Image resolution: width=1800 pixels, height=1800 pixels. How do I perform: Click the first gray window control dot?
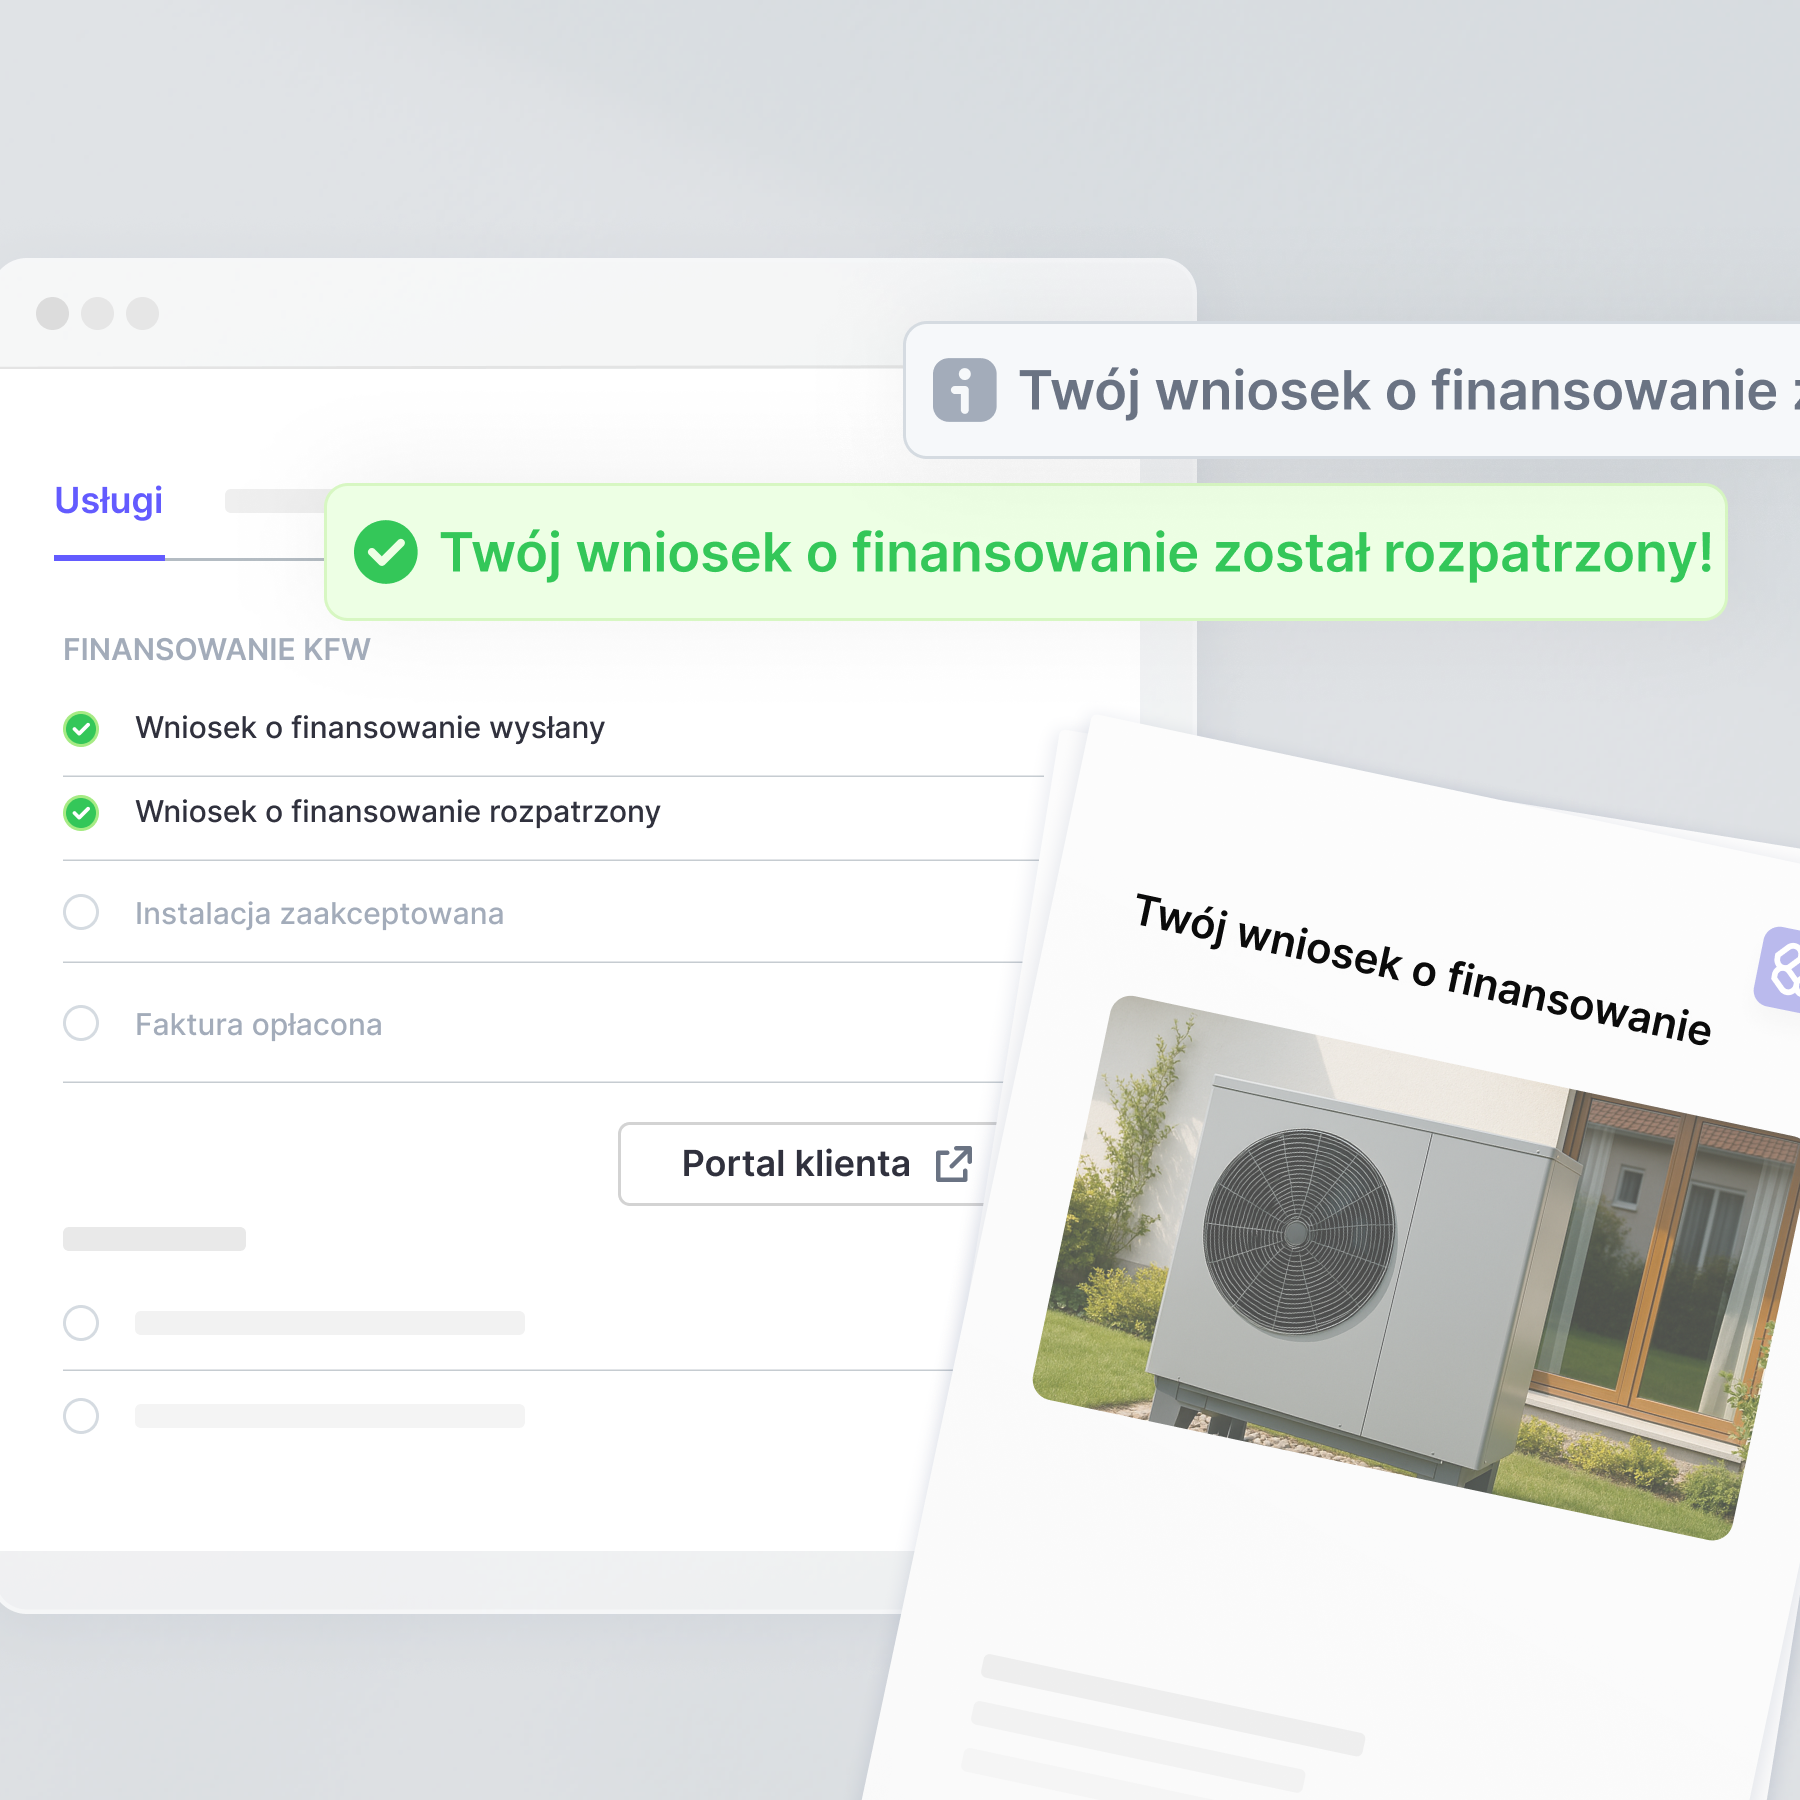(52, 313)
